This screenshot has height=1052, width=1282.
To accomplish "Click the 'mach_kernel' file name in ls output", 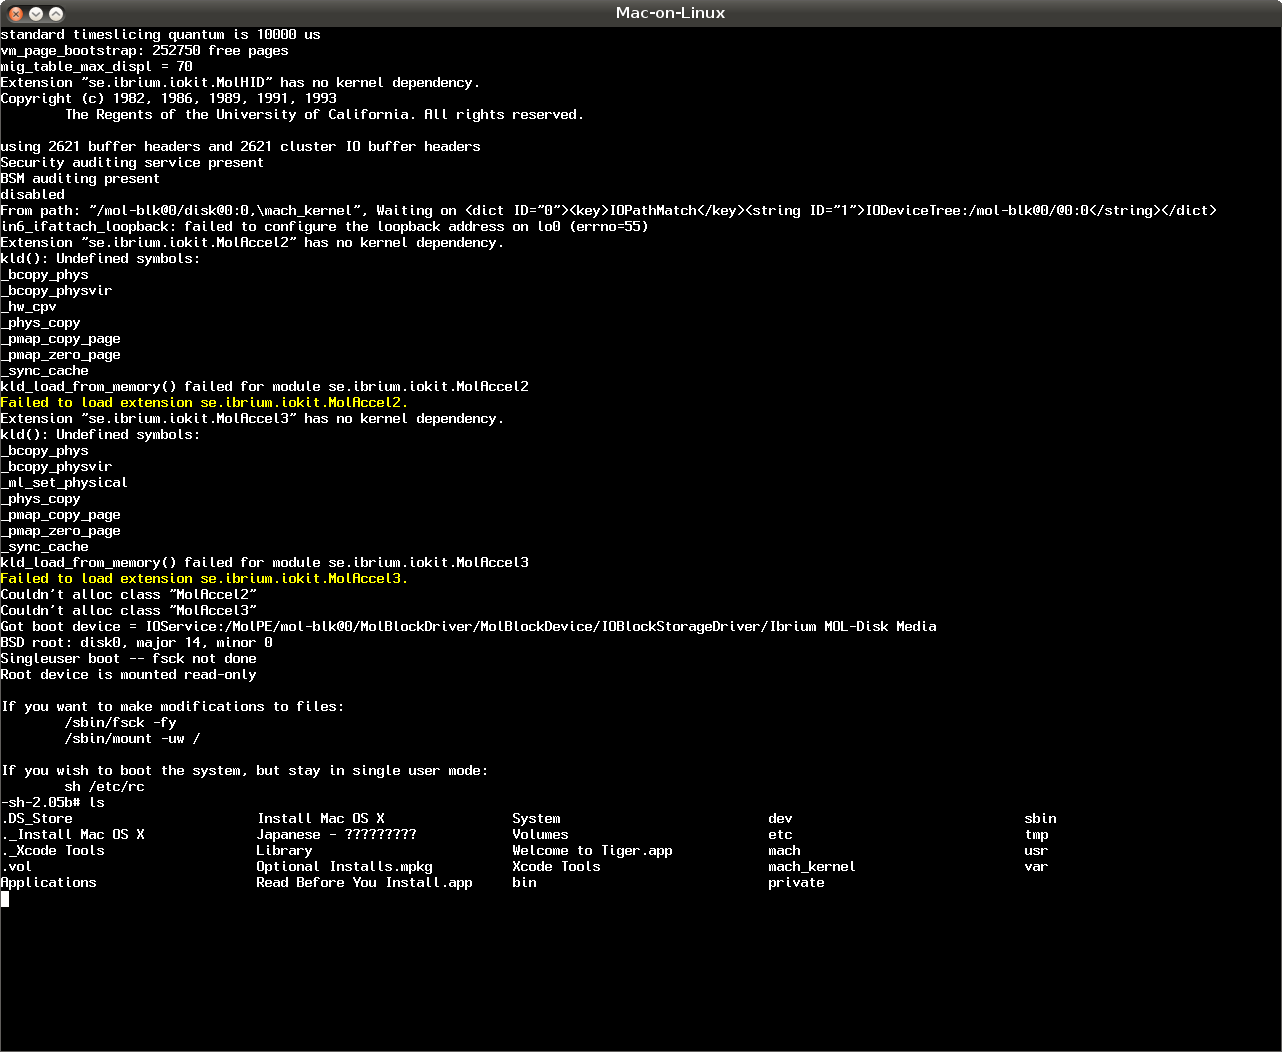I will (811, 866).
